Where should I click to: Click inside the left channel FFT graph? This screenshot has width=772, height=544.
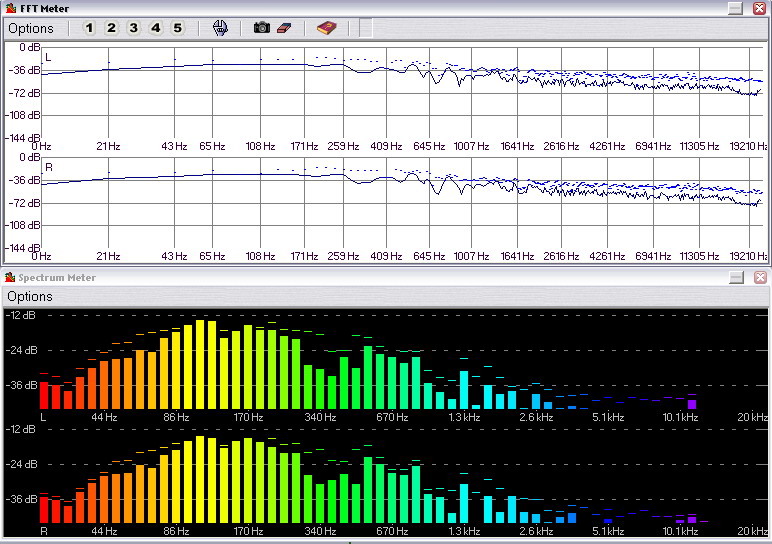[400, 100]
